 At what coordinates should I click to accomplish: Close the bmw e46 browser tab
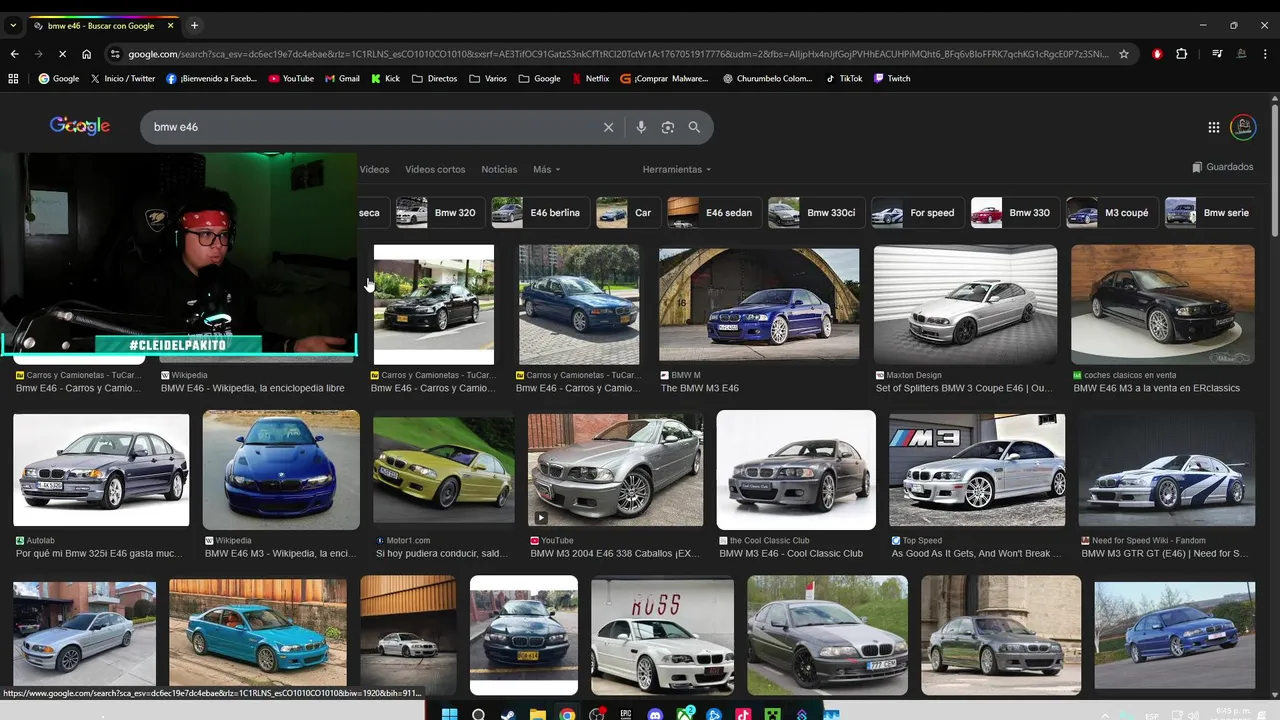[x=170, y=26]
